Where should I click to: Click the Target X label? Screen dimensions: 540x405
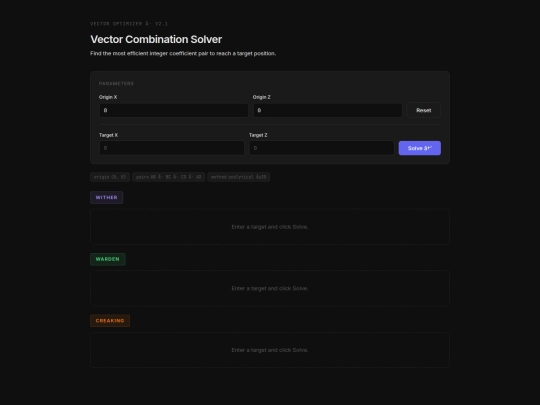pos(108,135)
